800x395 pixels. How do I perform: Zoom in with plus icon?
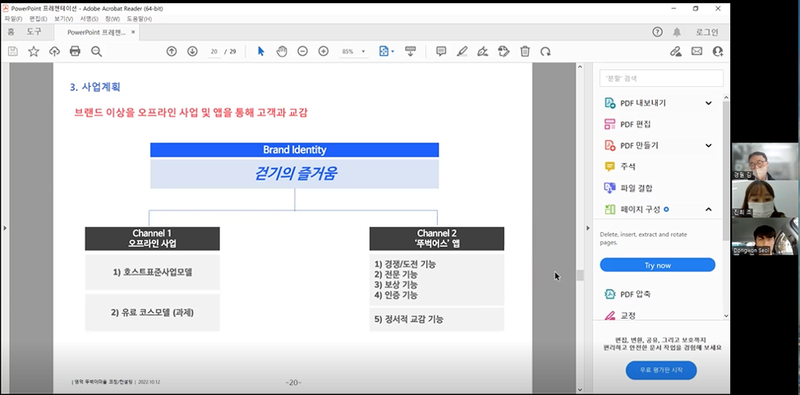point(323,51)
